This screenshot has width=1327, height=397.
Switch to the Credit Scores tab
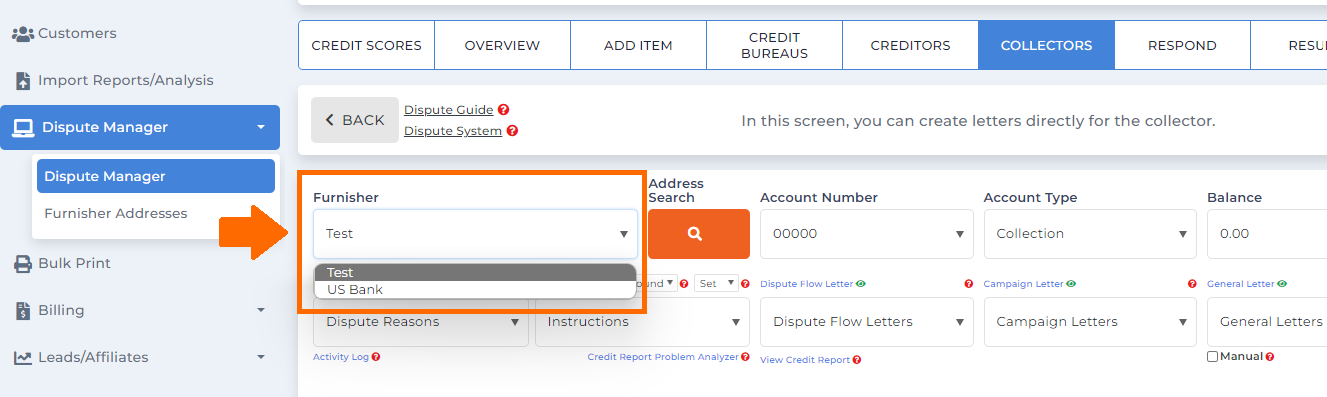click(x=366, y=46)
